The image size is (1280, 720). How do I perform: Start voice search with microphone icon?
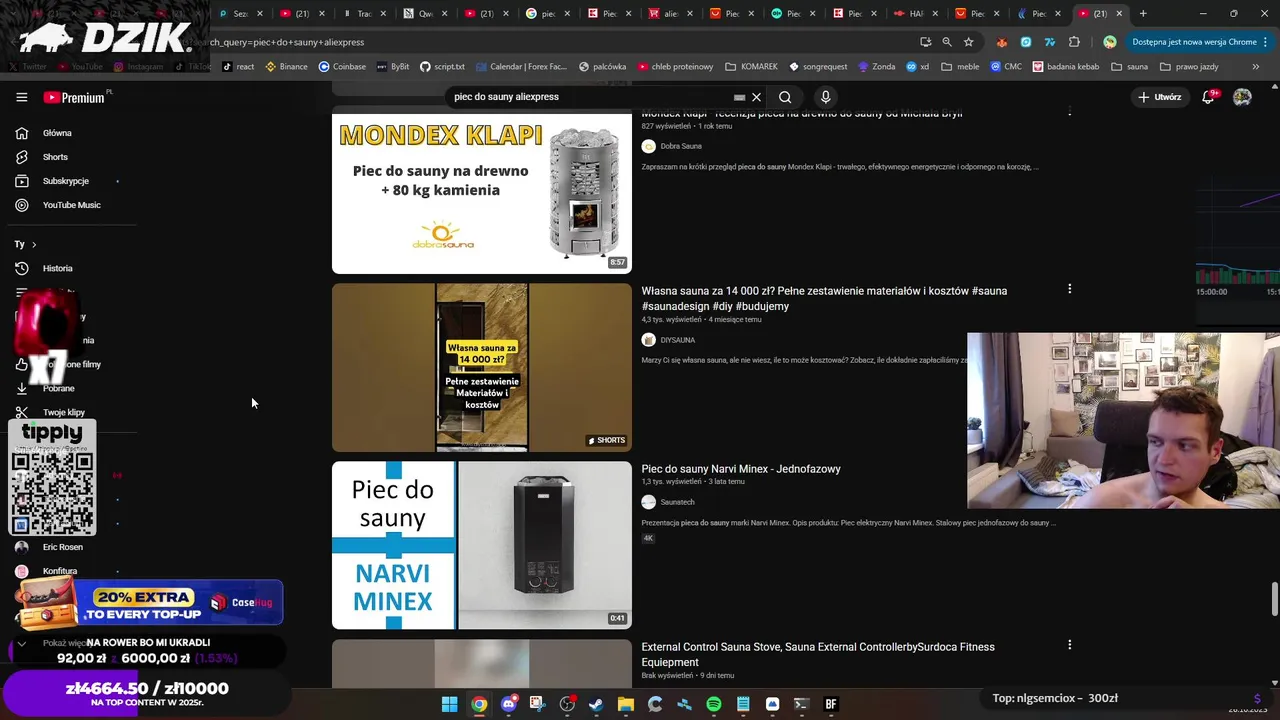click(825, 97)
